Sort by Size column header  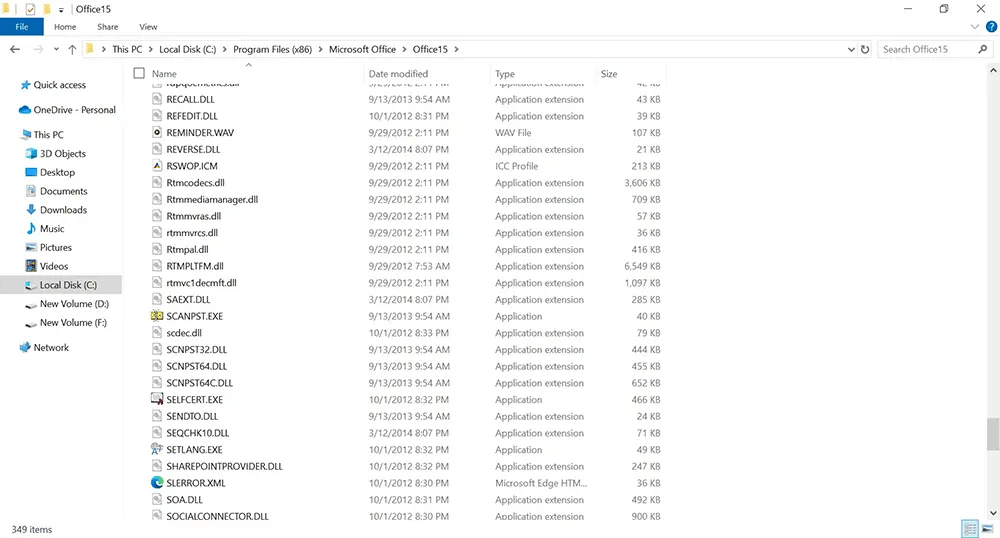point(608,73)
